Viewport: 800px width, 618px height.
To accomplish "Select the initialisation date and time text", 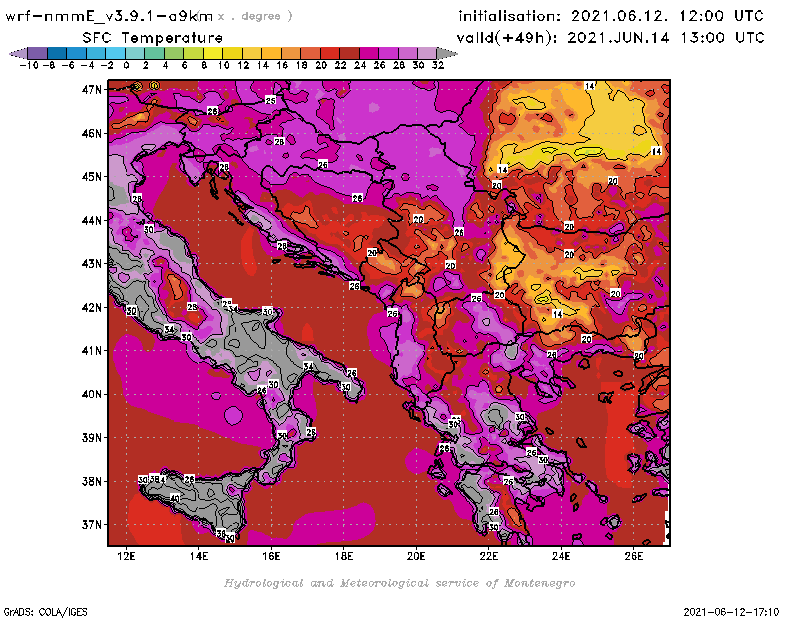I will click(611, 16).
